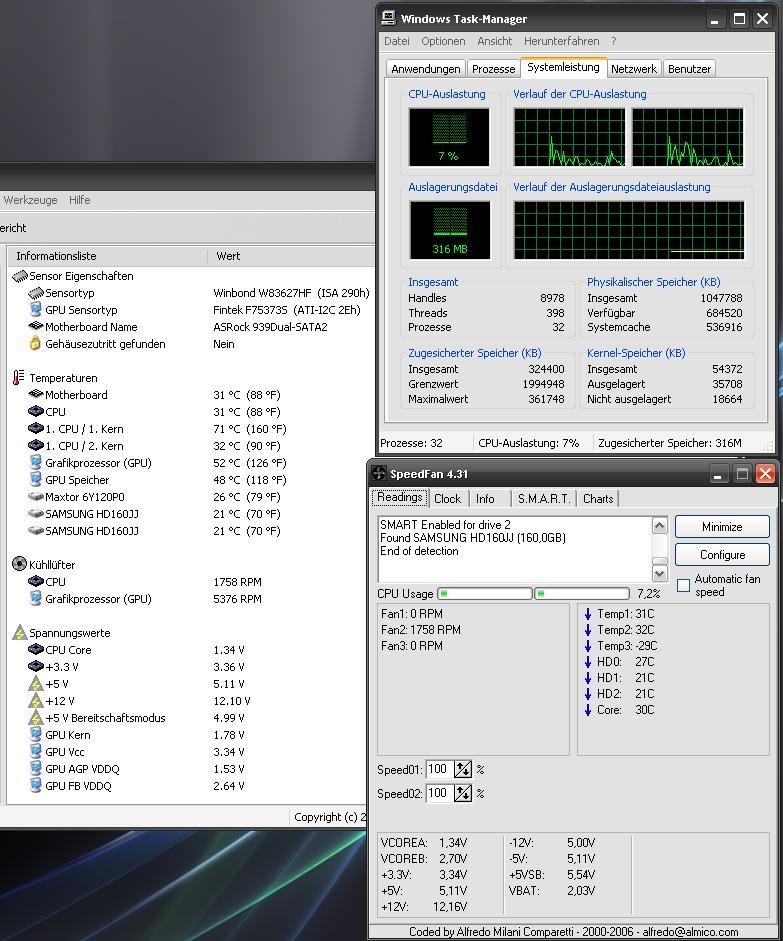Switch to the Netzwerk tab

pyautogui.click(x=634, y=68)
